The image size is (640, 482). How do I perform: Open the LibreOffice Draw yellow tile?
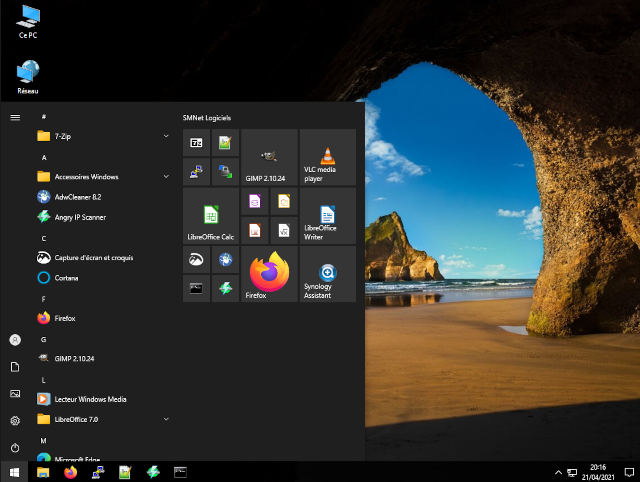pos(284,201)
